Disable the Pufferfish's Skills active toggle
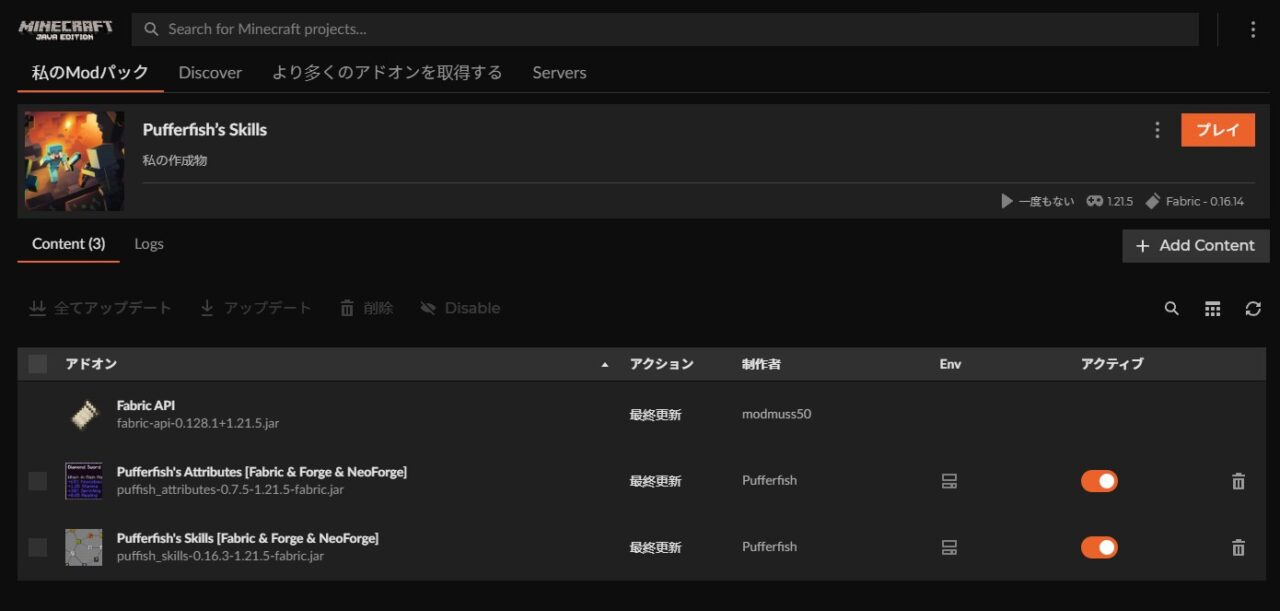The width and height of the screenshot is (1280, 611). [1099, 547]
